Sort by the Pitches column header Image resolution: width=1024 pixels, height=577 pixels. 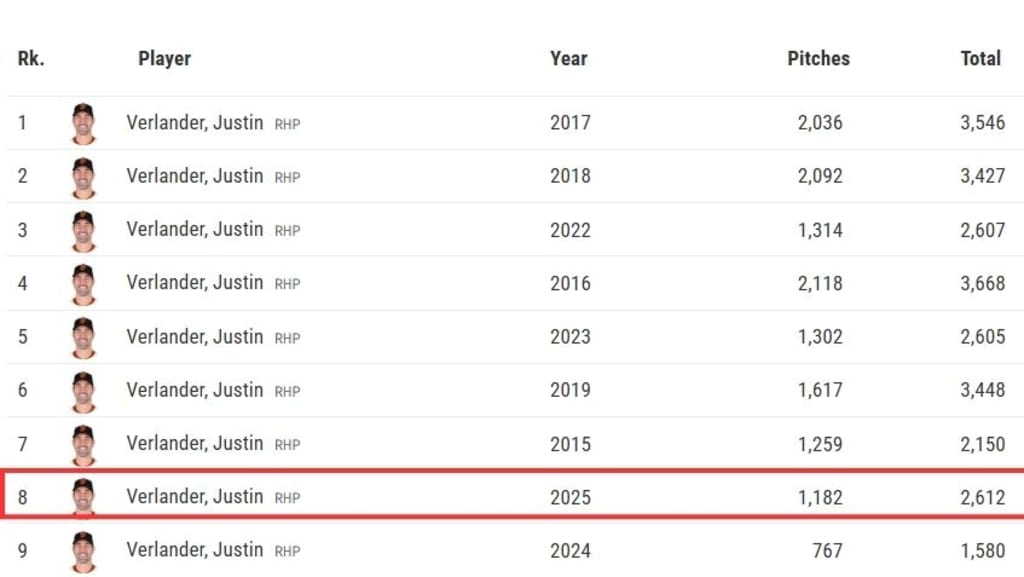point(818,59)
